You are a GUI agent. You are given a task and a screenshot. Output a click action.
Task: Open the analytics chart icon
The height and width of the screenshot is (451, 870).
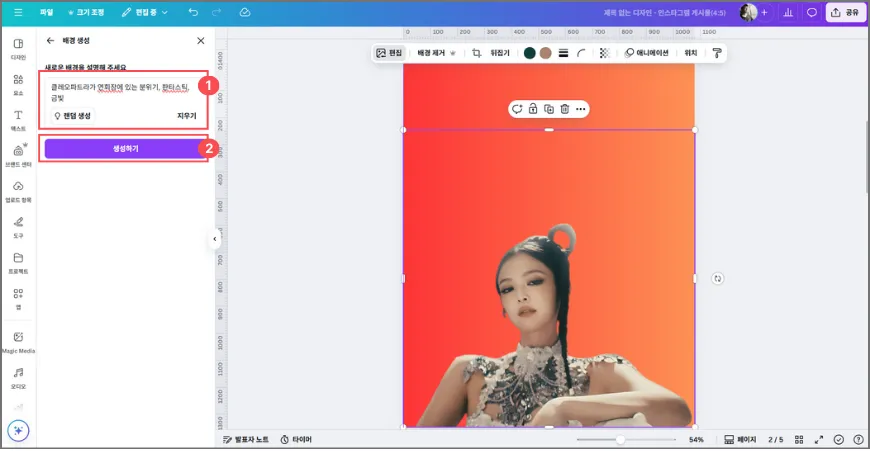788,12
